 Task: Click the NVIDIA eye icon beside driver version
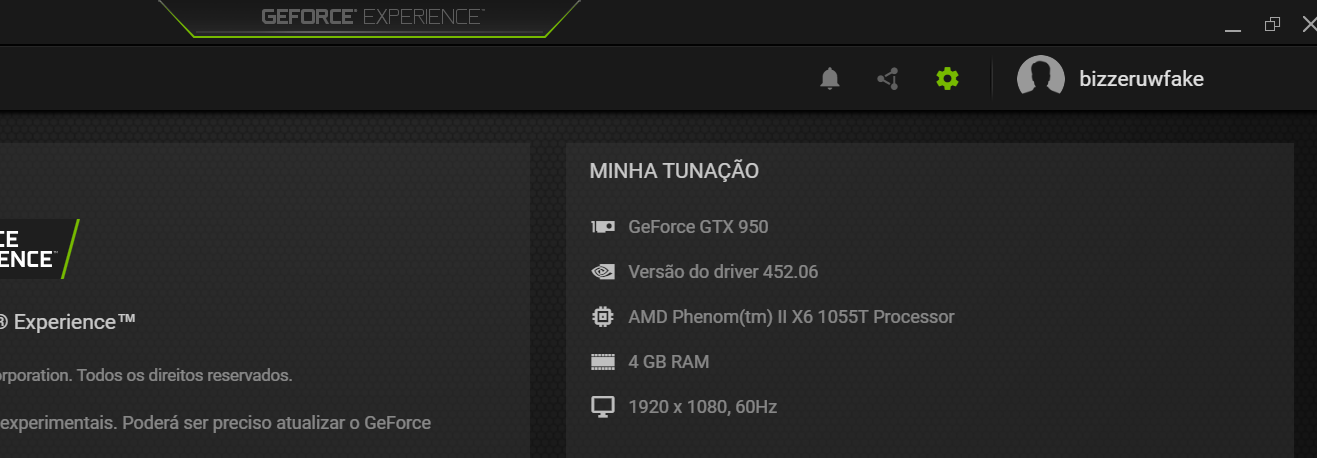(x=603, y=271)
